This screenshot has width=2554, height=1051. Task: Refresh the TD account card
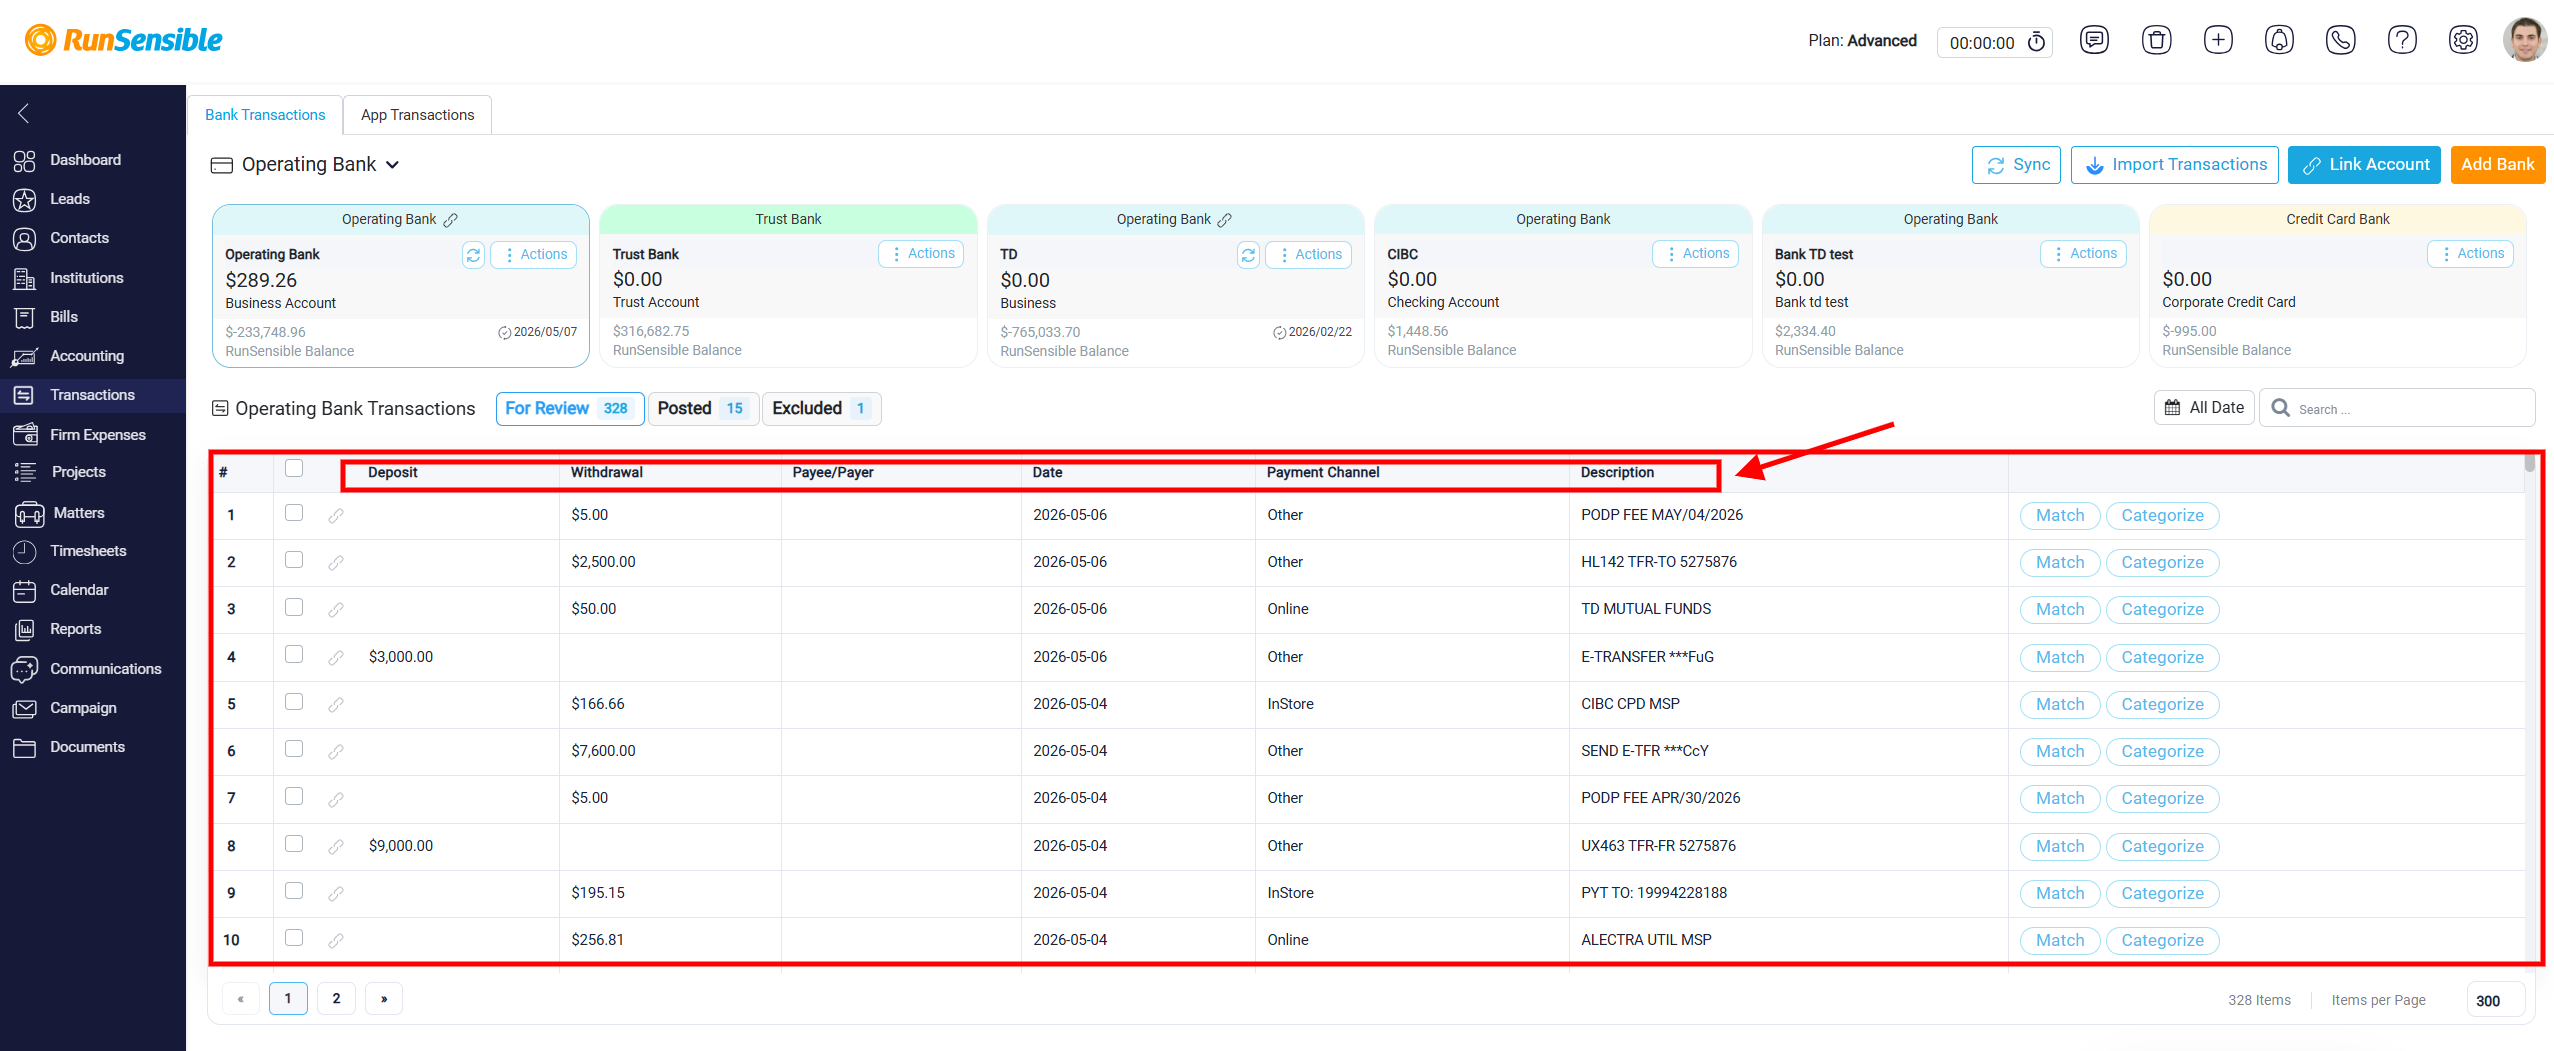(x=1248, y=255)
